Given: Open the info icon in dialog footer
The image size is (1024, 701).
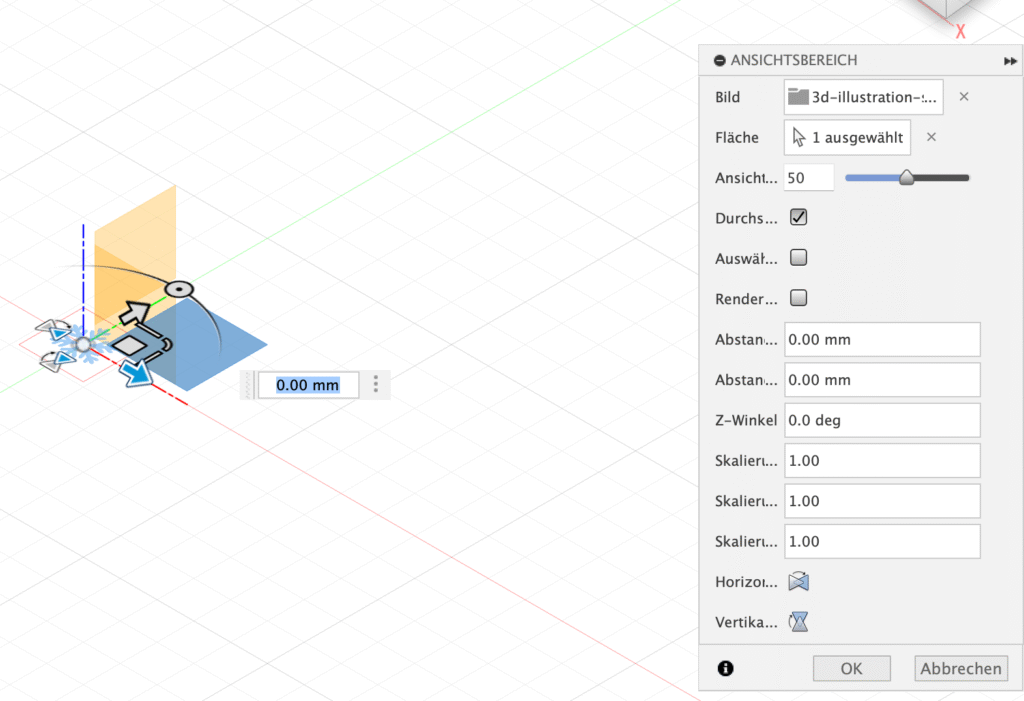Looking at the screenshot, I should (x=725, y=668).
